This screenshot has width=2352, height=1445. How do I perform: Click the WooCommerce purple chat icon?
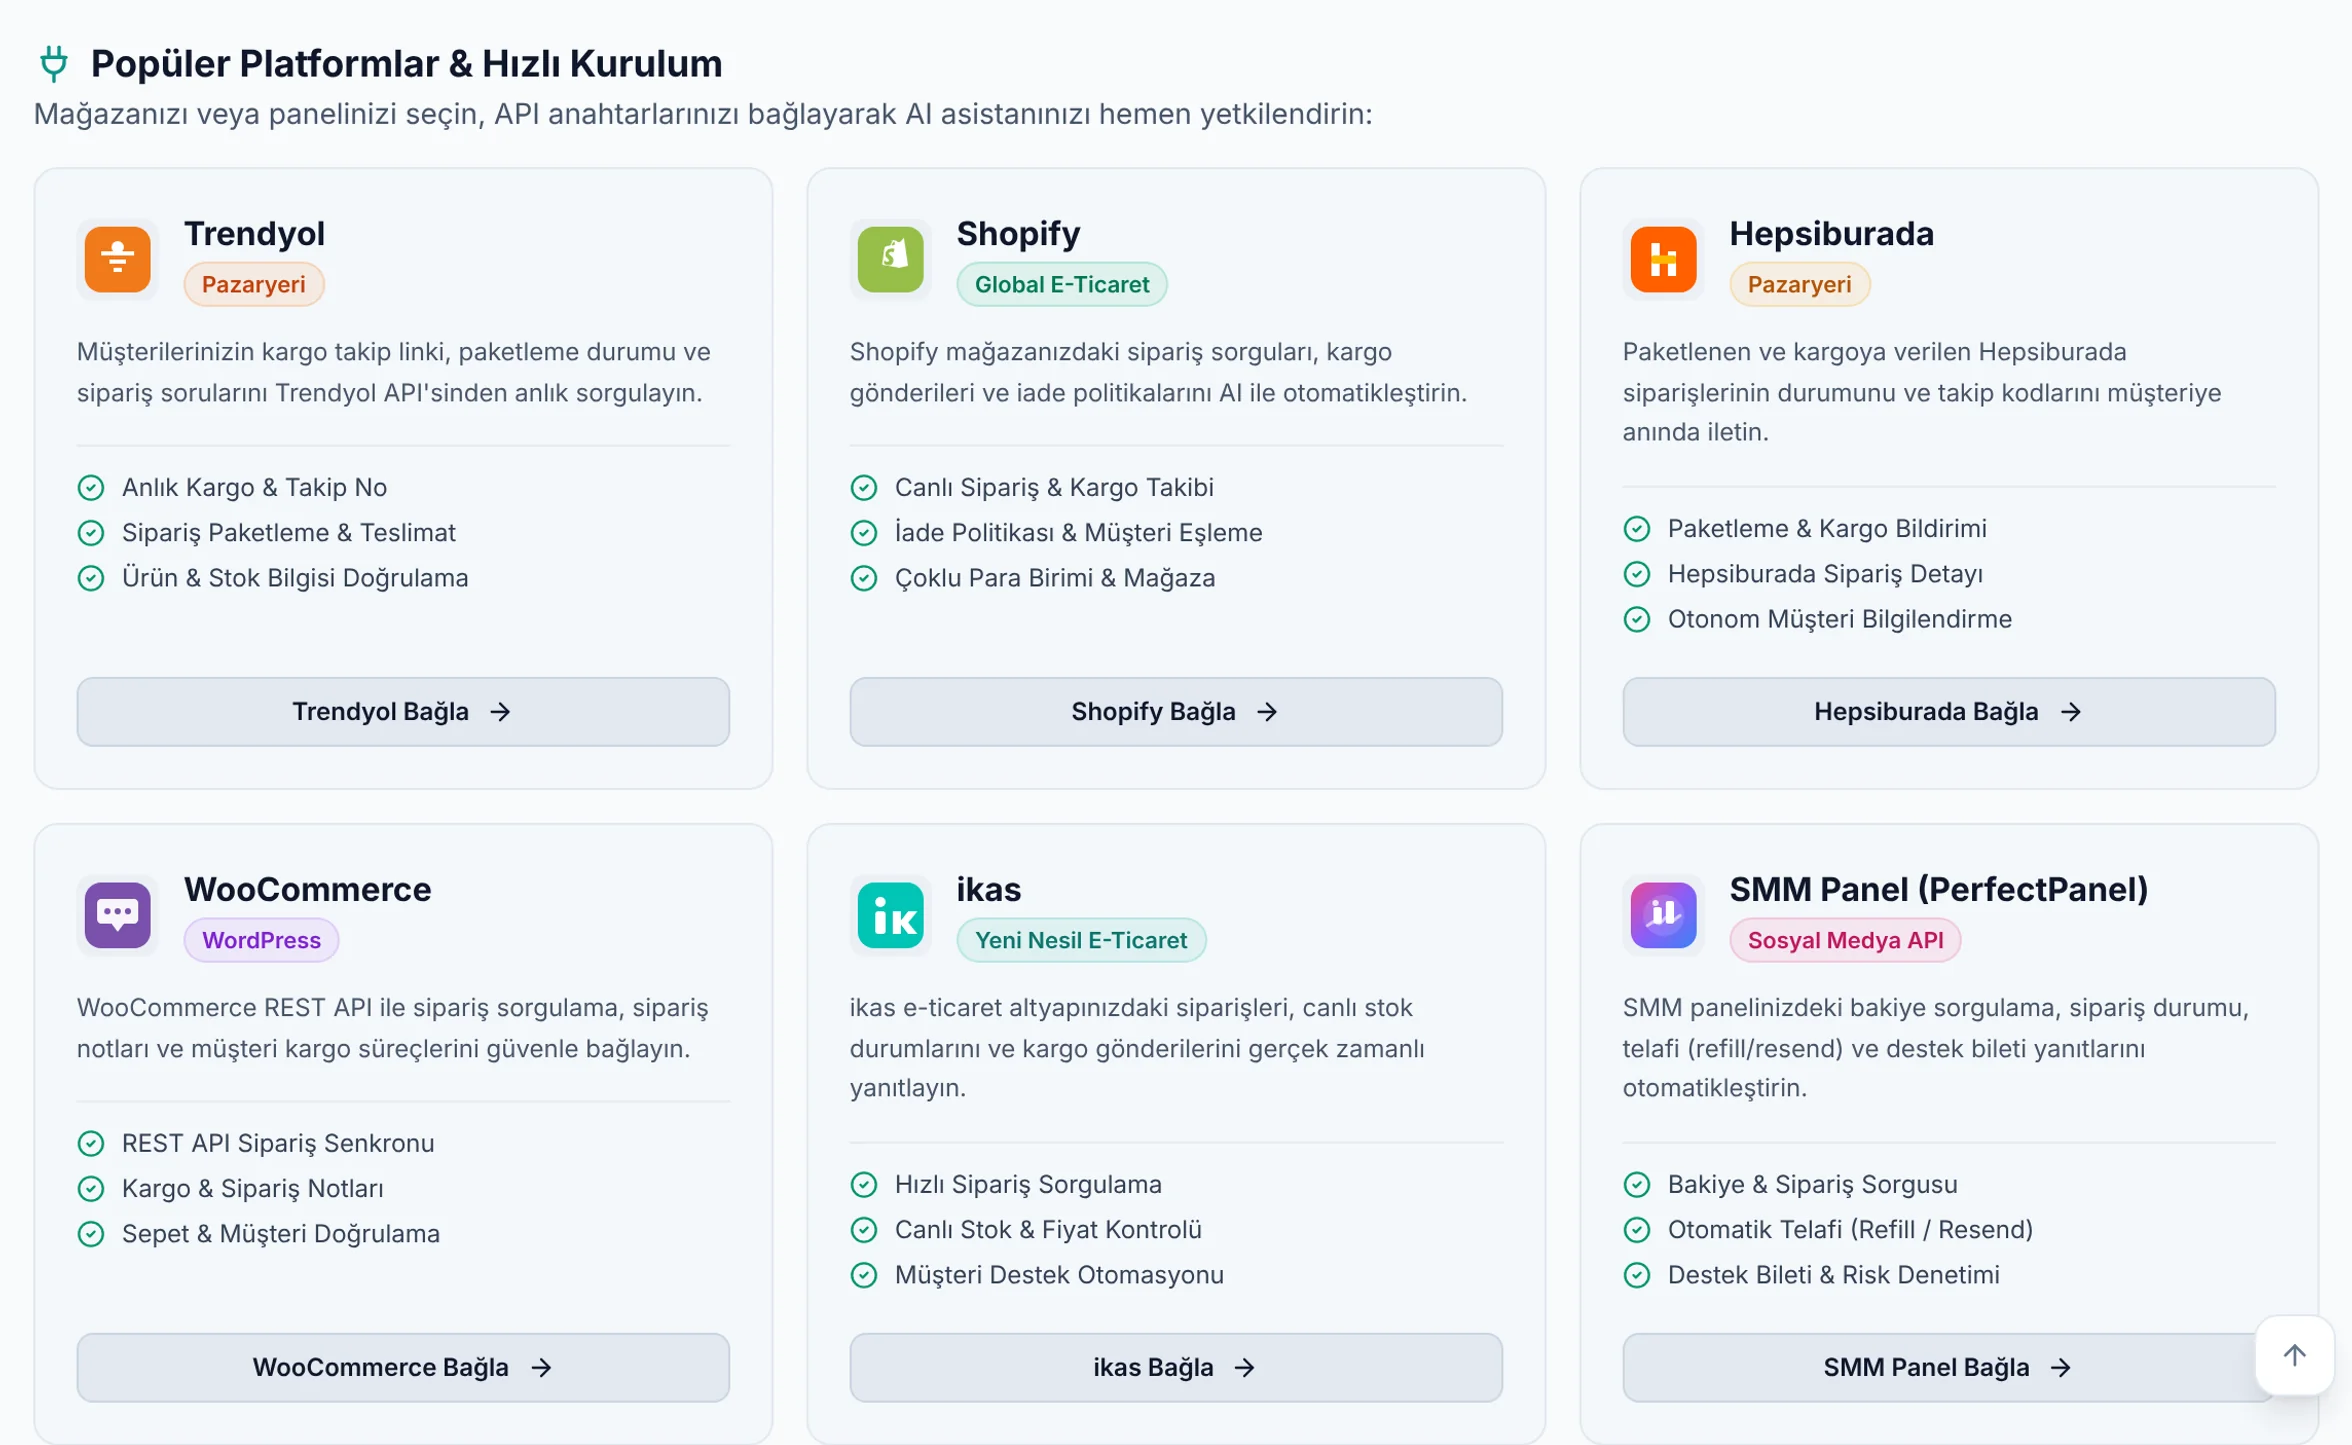[117, 914]
